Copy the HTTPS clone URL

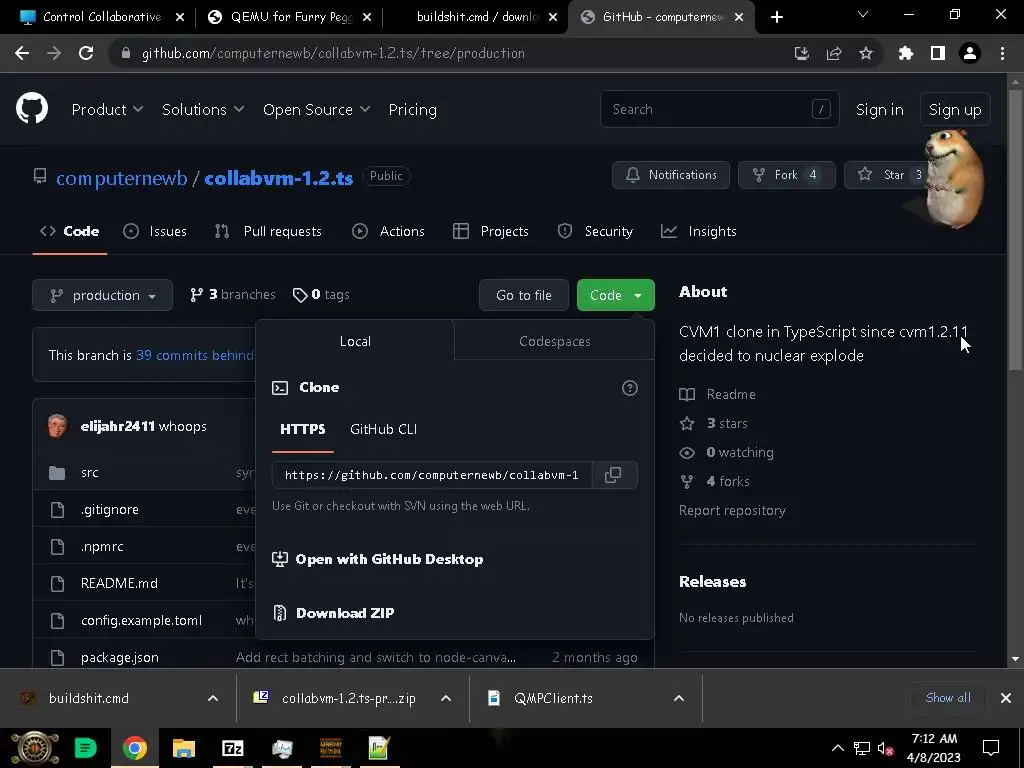613,475
